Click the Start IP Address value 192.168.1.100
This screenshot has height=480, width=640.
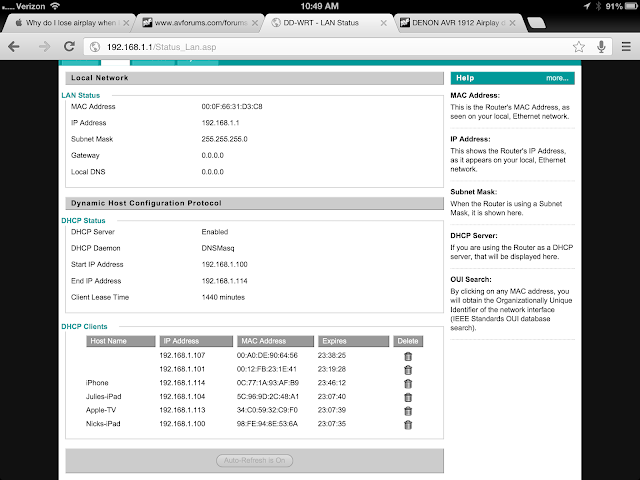[224, 264]
